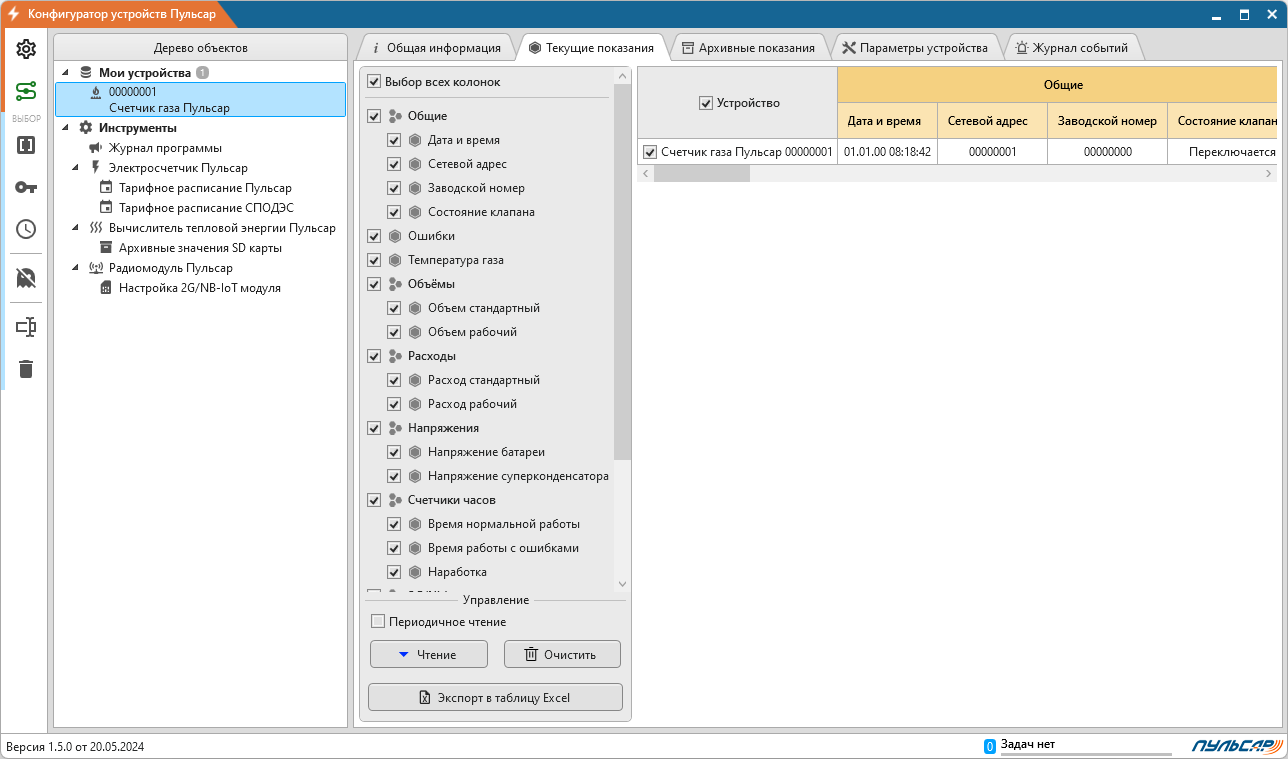Click the crossed-out ghost sidebar icon
The width and height of the screenshot is (1288, 759).
[x=26, y=277]
